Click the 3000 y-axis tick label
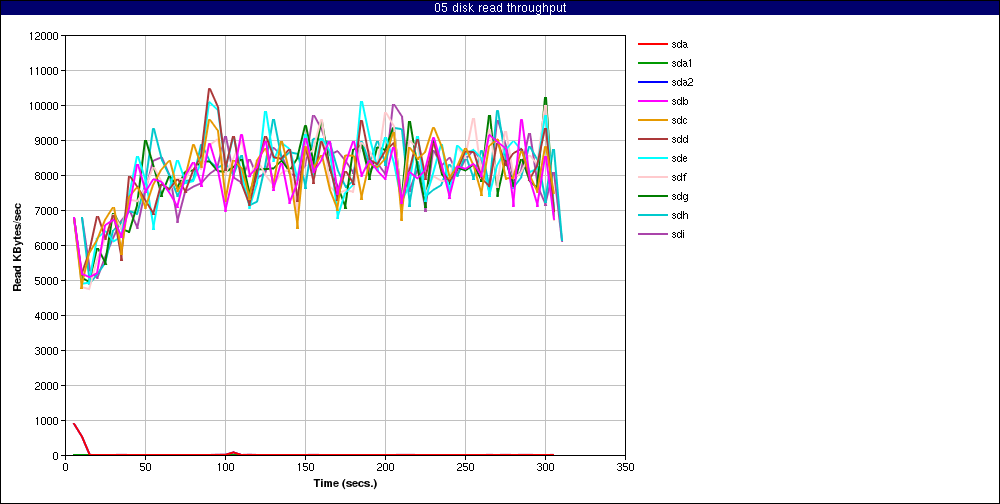The image size is (1000, 504). click(48, 352)
